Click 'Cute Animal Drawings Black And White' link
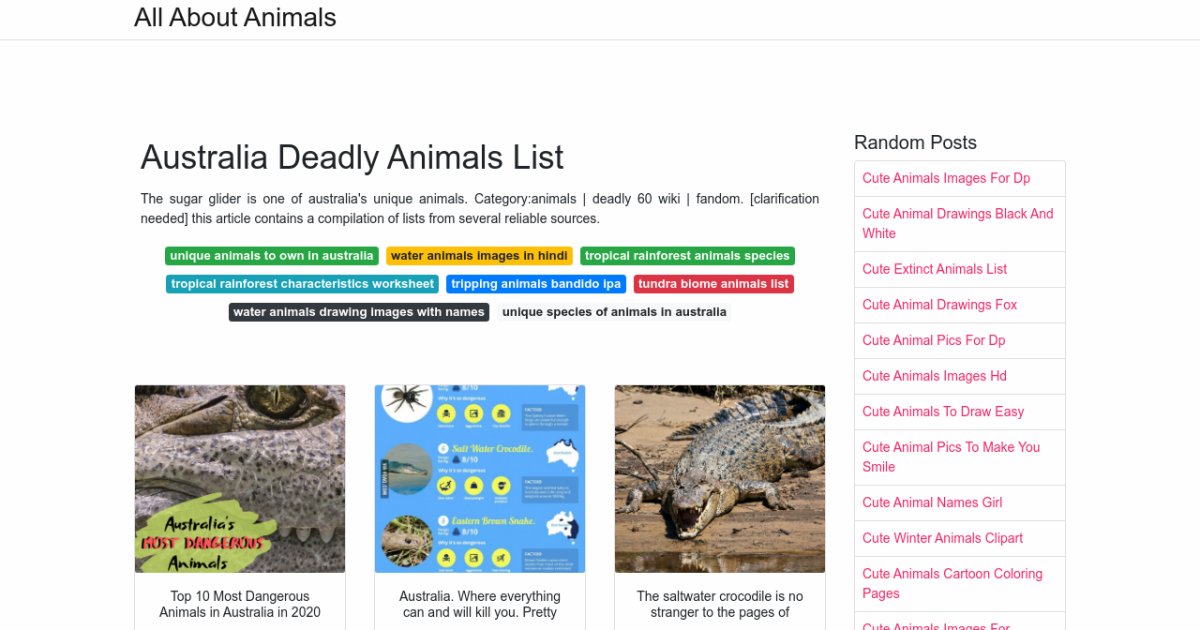Image resolution: width=1200 pixels, height=630 pixels. coord(958,223)
